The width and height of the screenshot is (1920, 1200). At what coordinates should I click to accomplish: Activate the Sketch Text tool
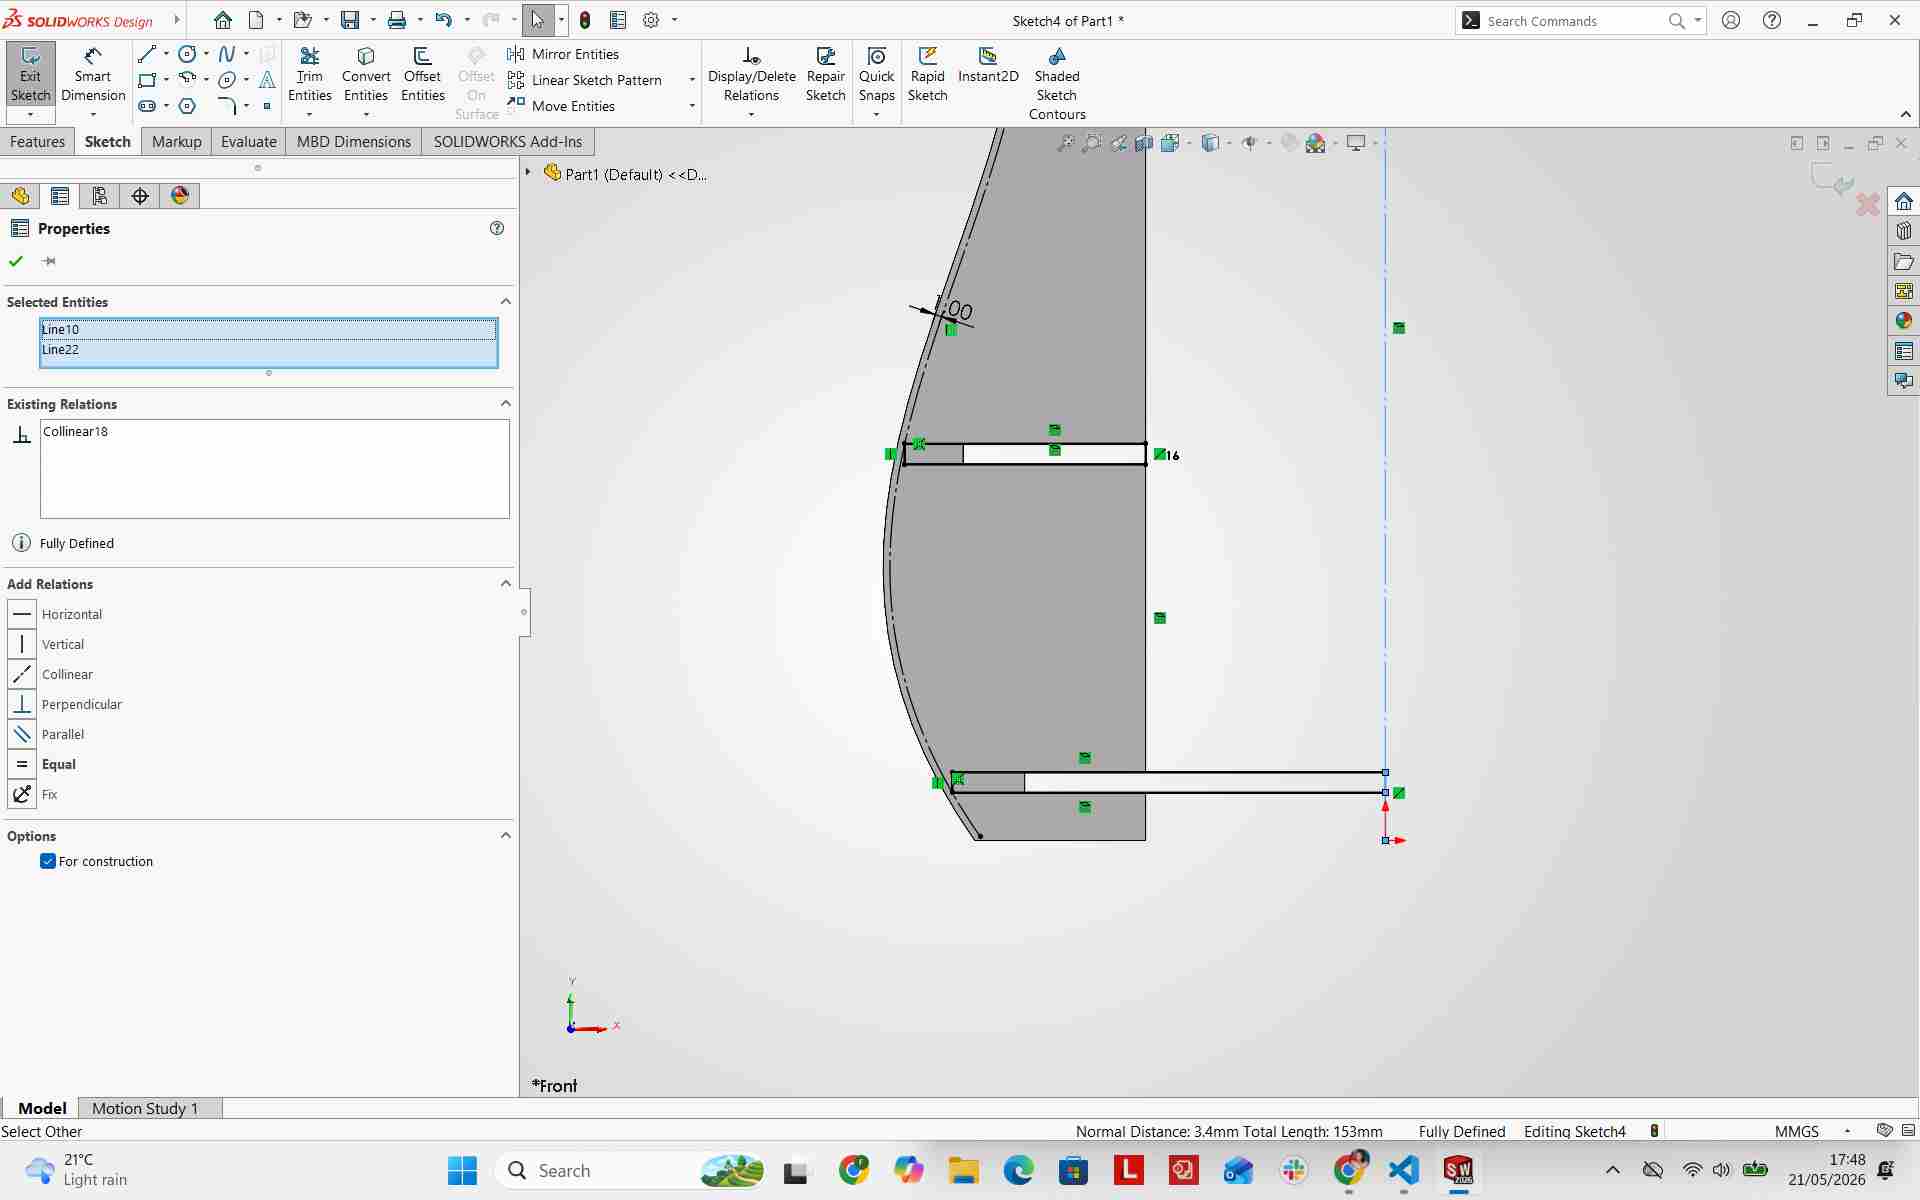[x=267, y=80]
